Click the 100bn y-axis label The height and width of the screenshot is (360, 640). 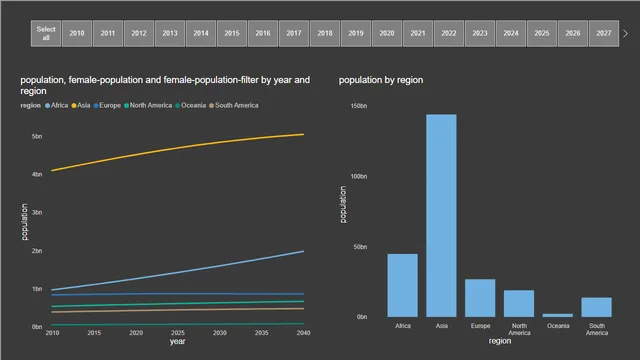tap(359, 176)
